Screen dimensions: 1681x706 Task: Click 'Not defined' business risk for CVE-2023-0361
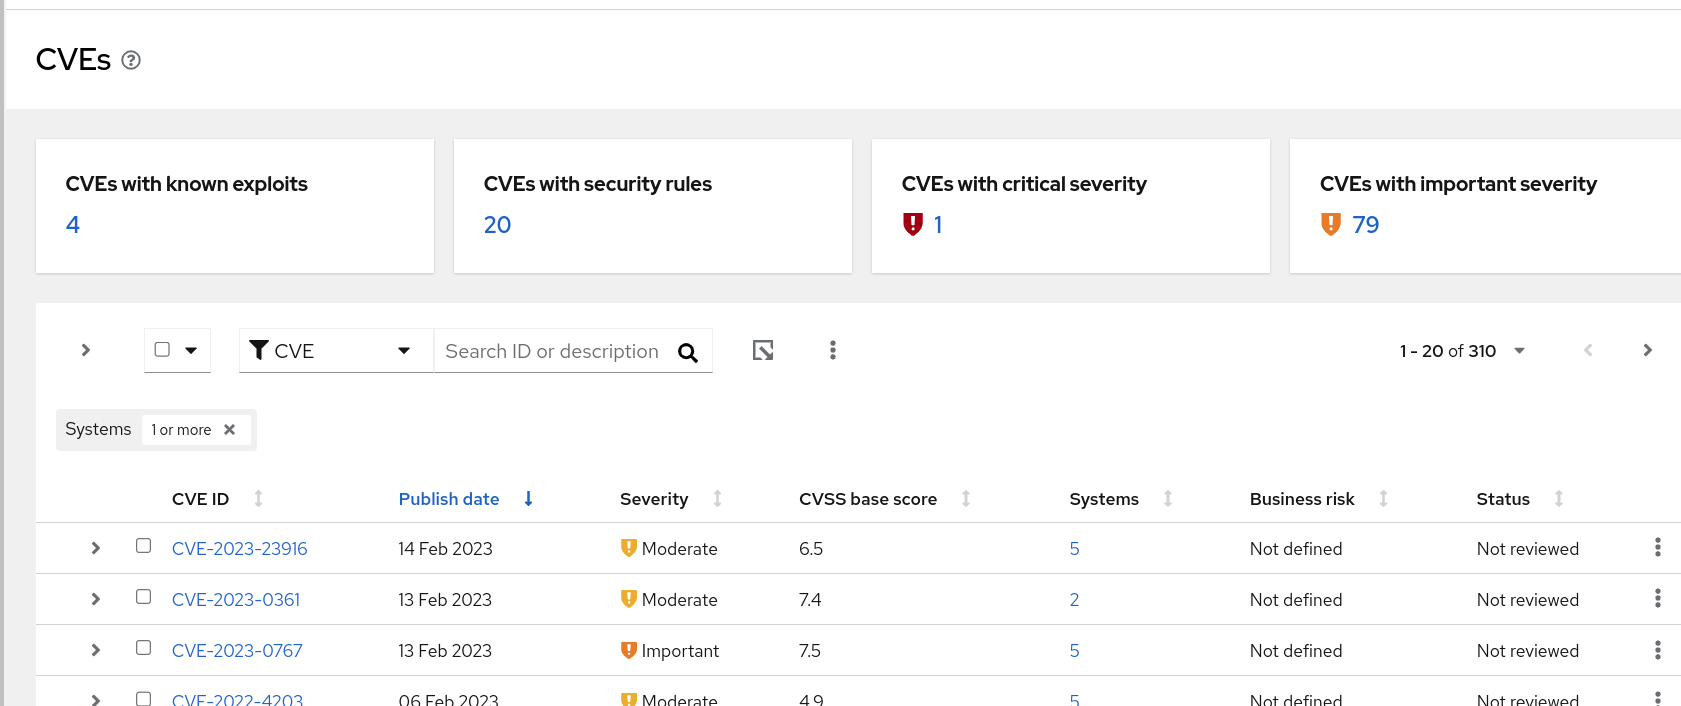click(1296, 600)
